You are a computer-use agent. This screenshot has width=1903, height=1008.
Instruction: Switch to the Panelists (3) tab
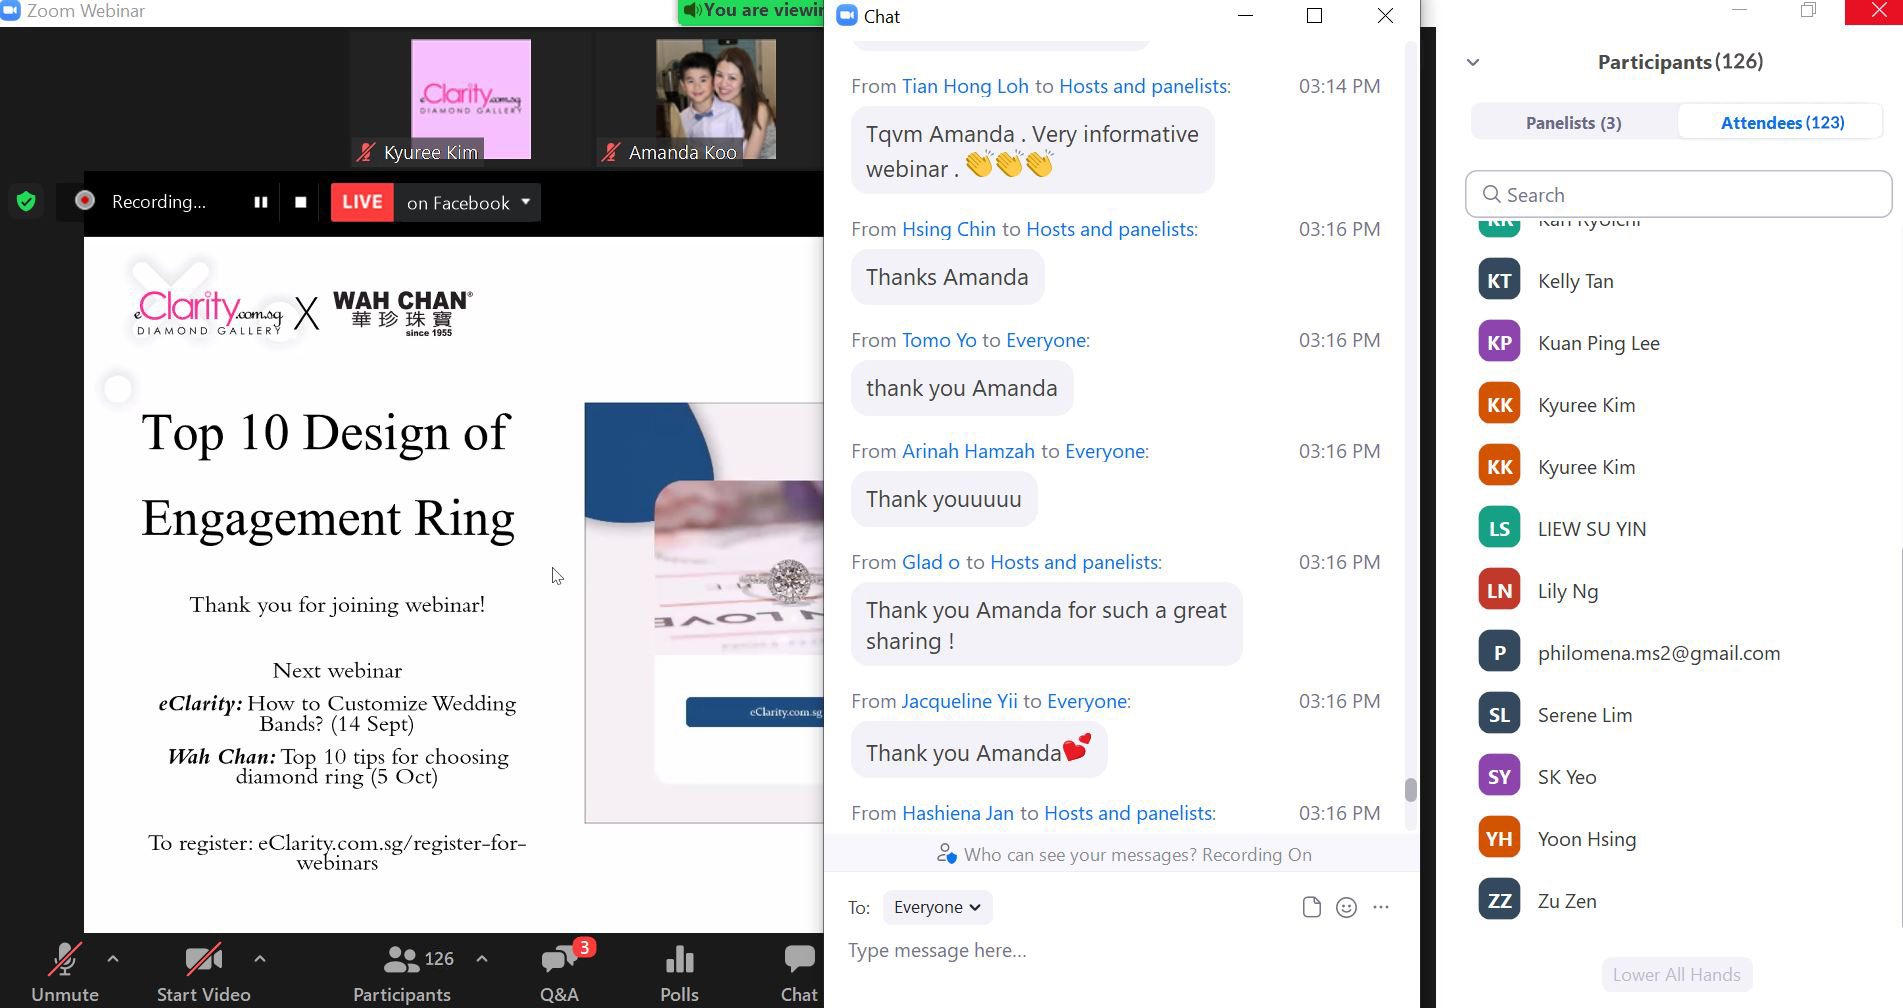pyautogui.click(x=1573, y=123)
